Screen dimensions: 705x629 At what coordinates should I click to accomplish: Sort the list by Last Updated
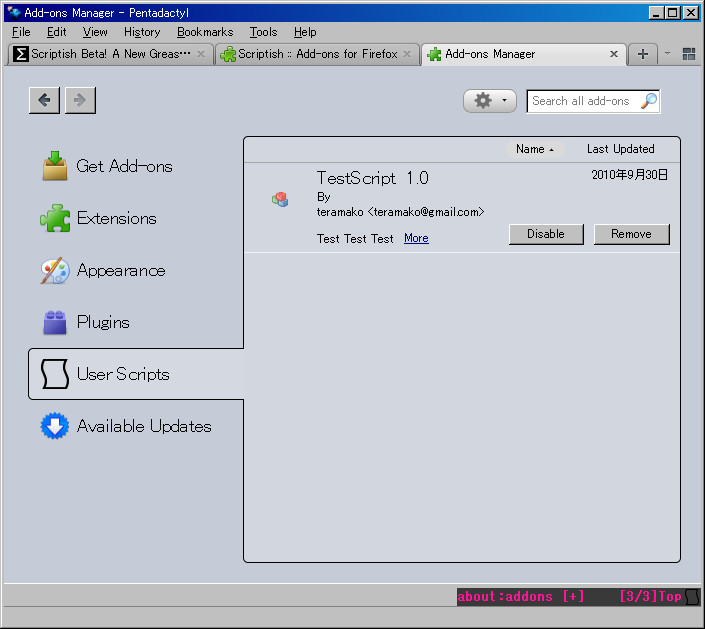620,149
